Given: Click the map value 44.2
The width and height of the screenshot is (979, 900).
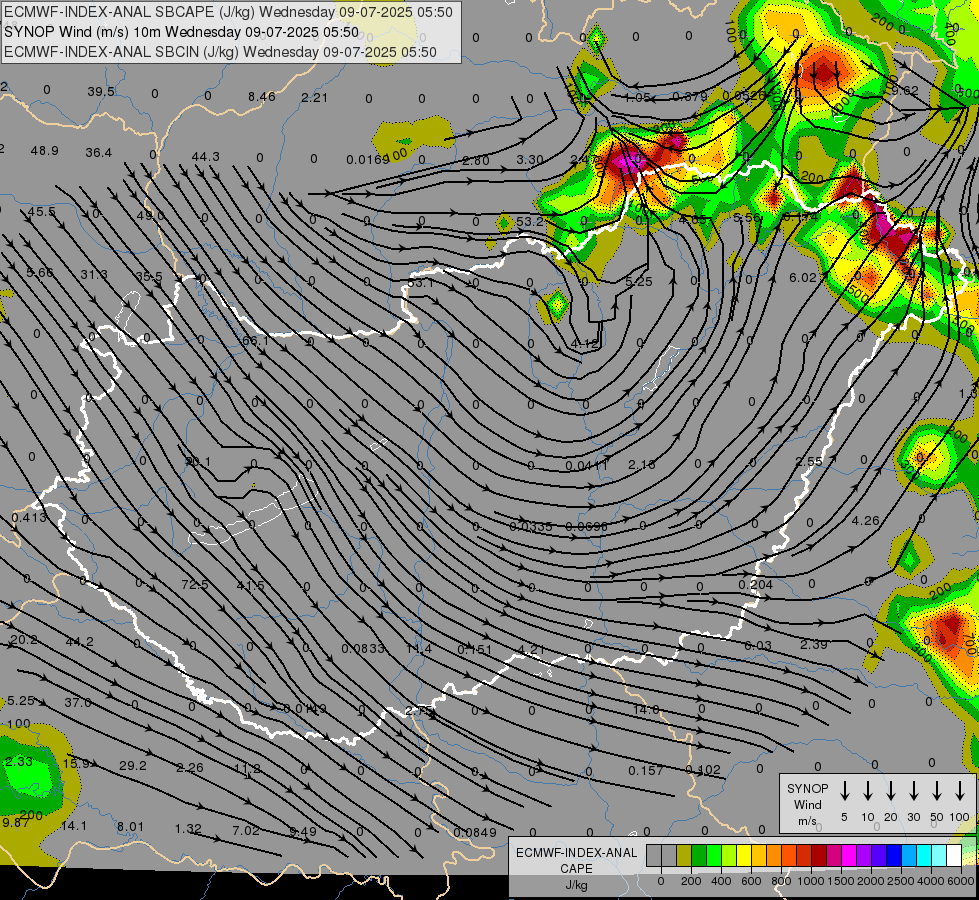Looking at the screenshot, I should point(79,641).
